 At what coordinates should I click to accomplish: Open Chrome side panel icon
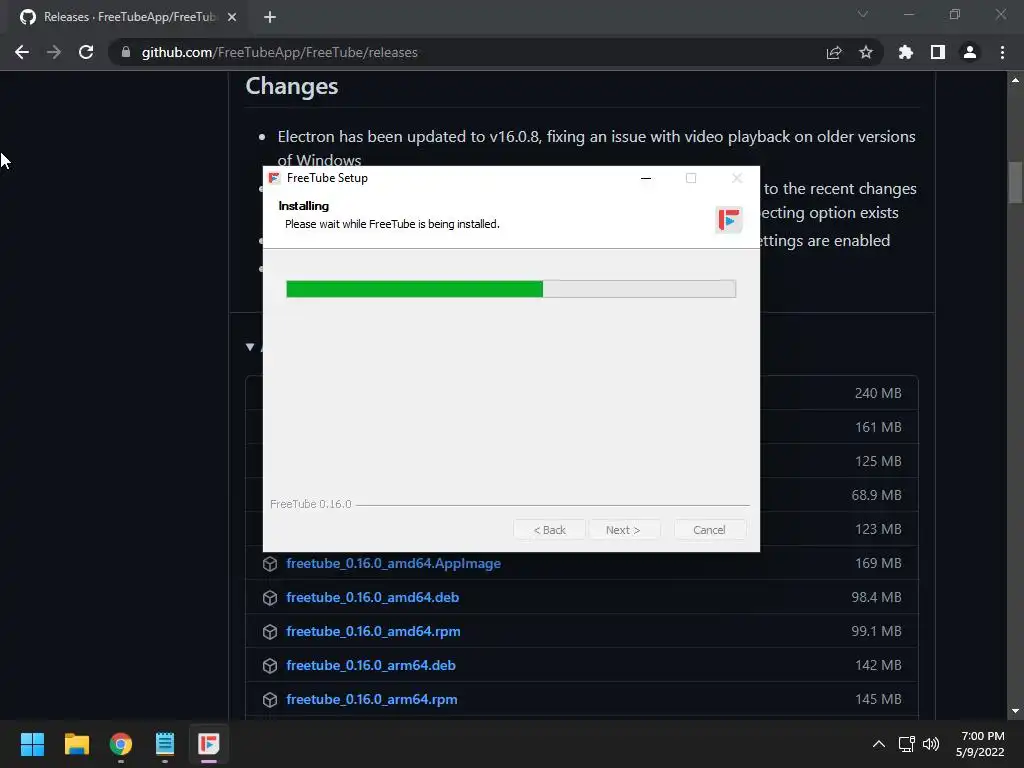(938, 52)
